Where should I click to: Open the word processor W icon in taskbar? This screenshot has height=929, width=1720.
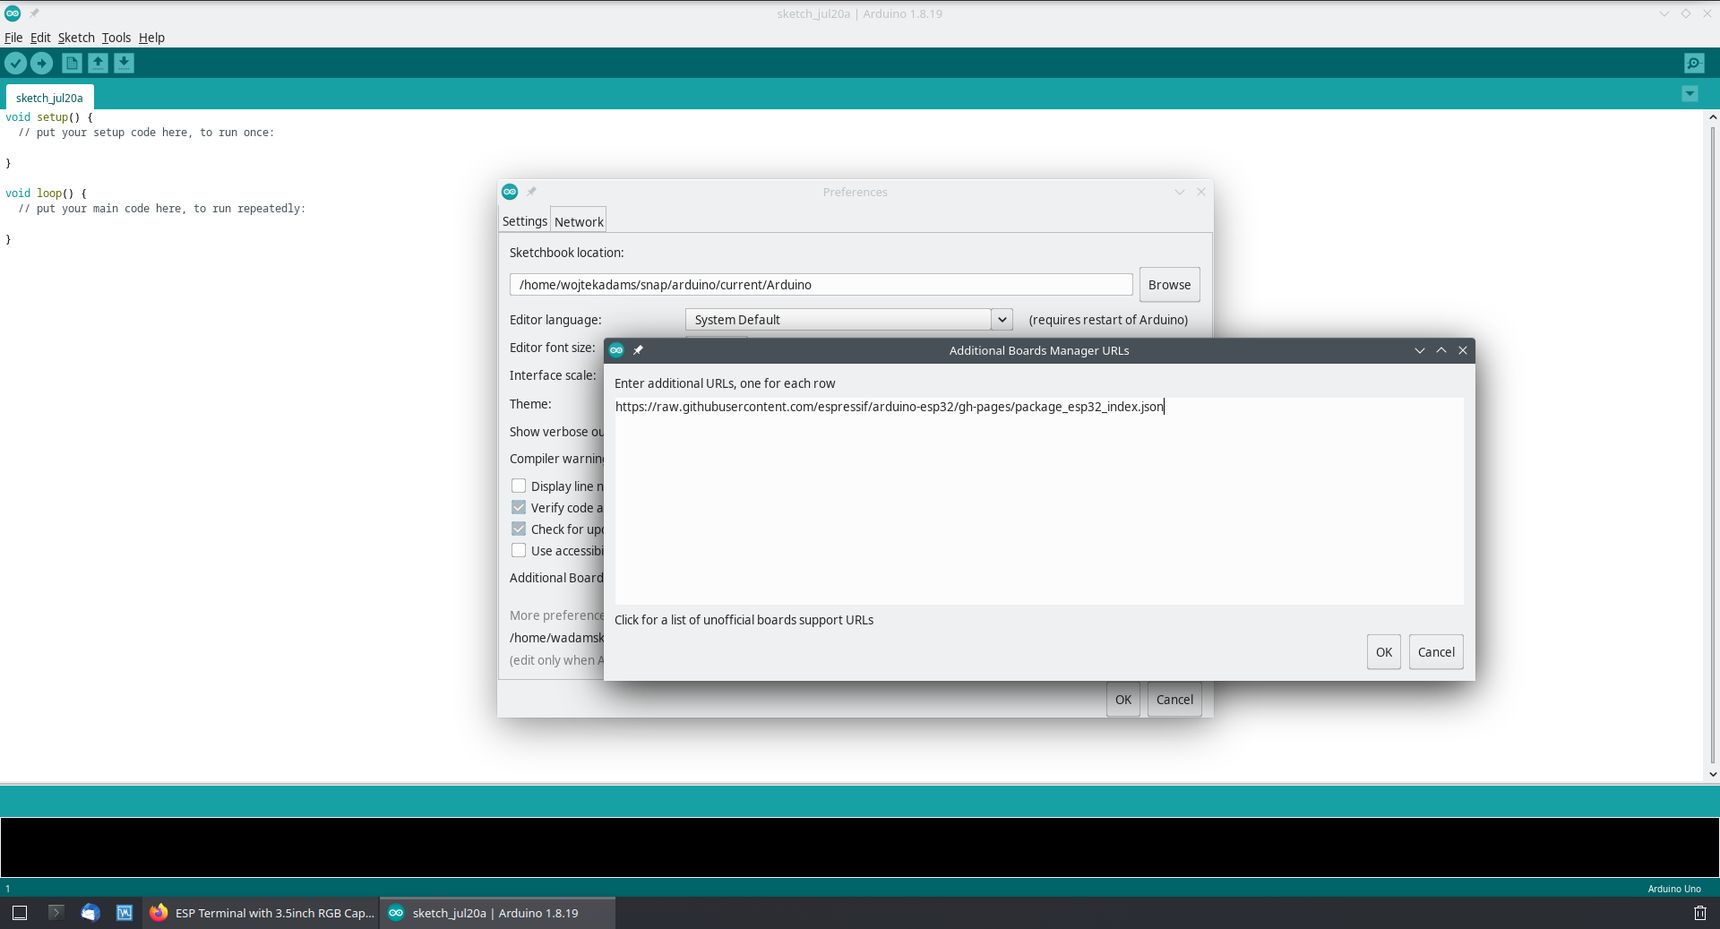(124, 912)
